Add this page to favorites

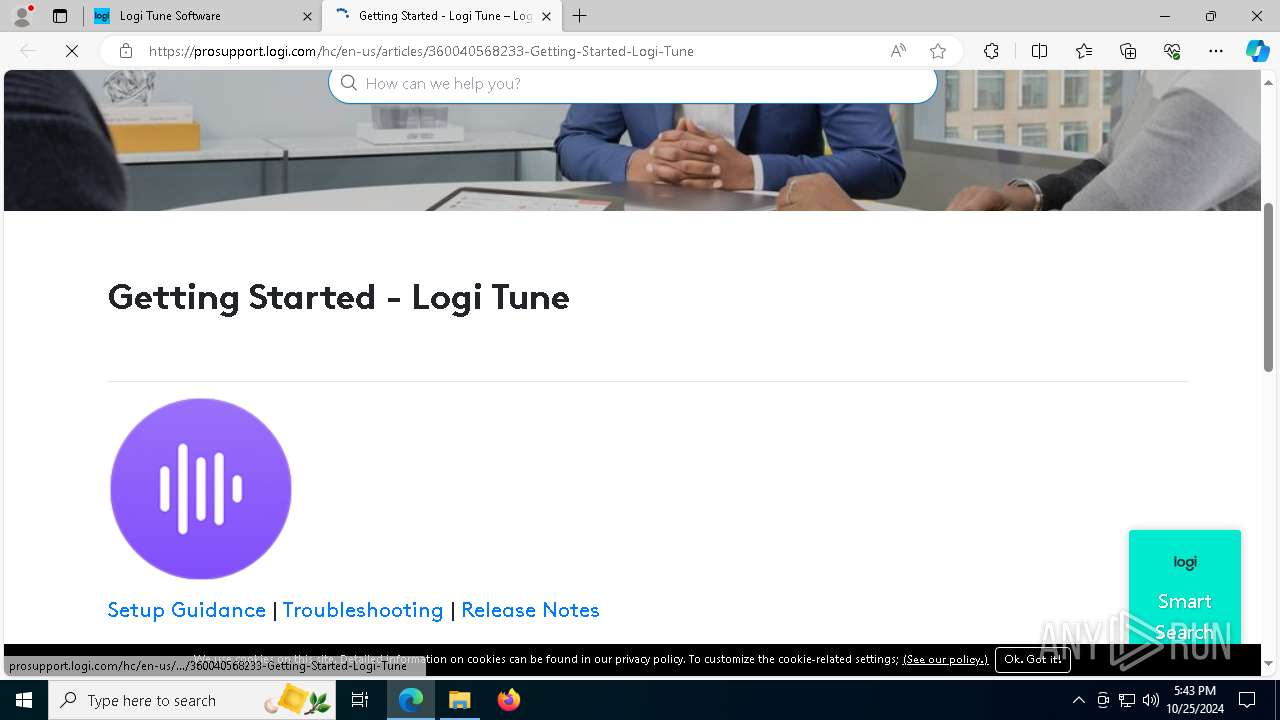[x=938, y=51]
